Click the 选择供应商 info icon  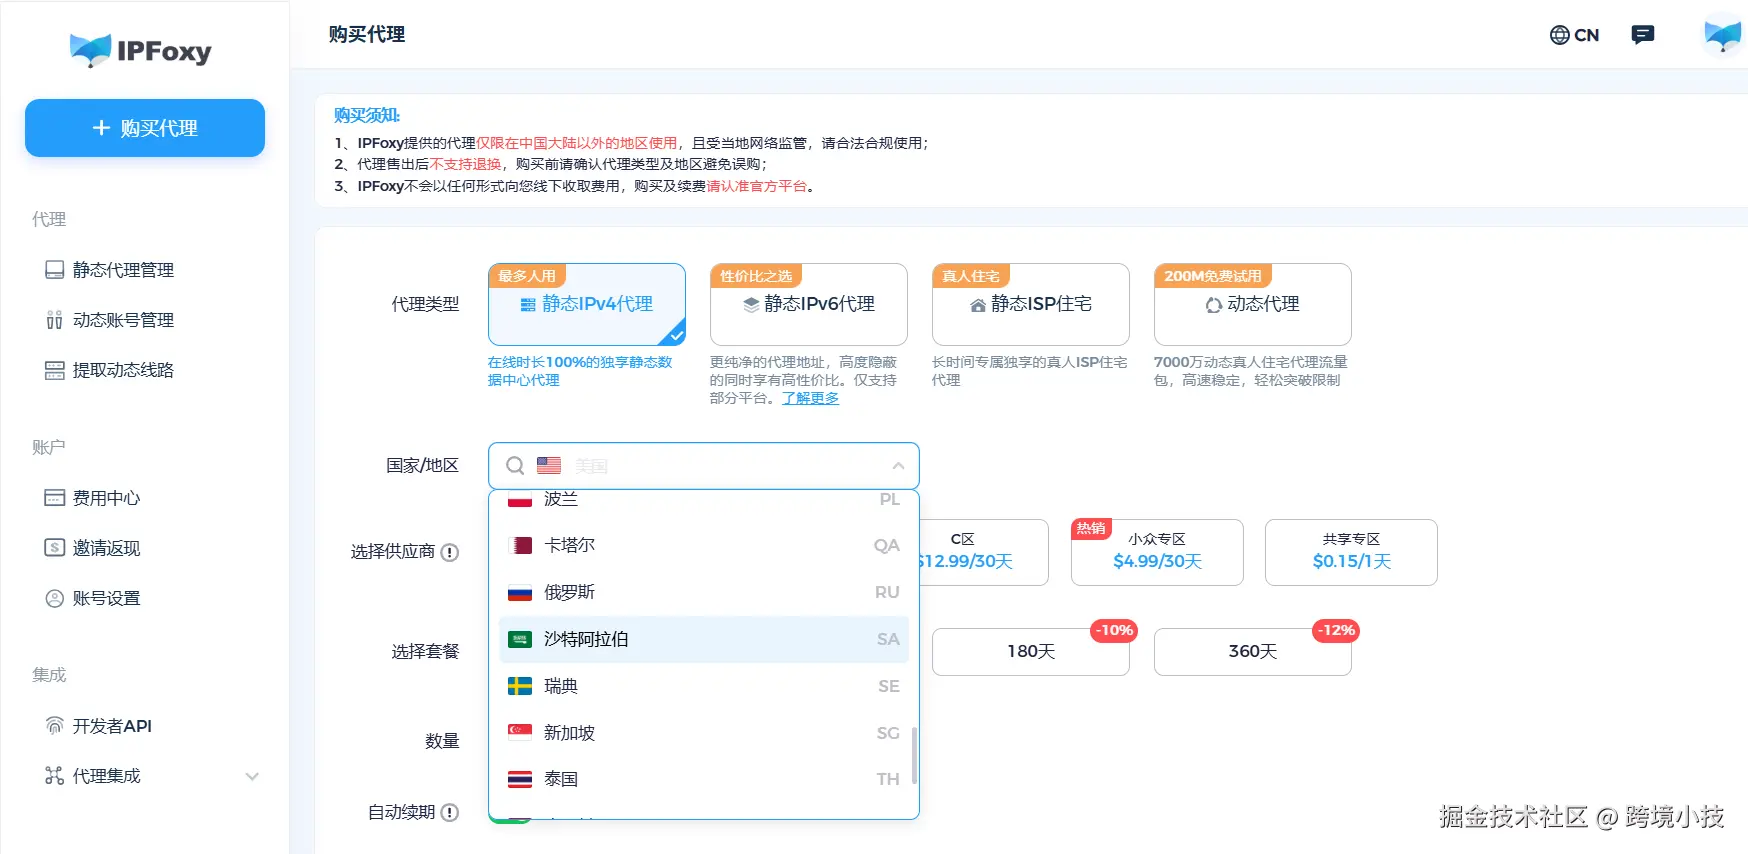point(450,552)
